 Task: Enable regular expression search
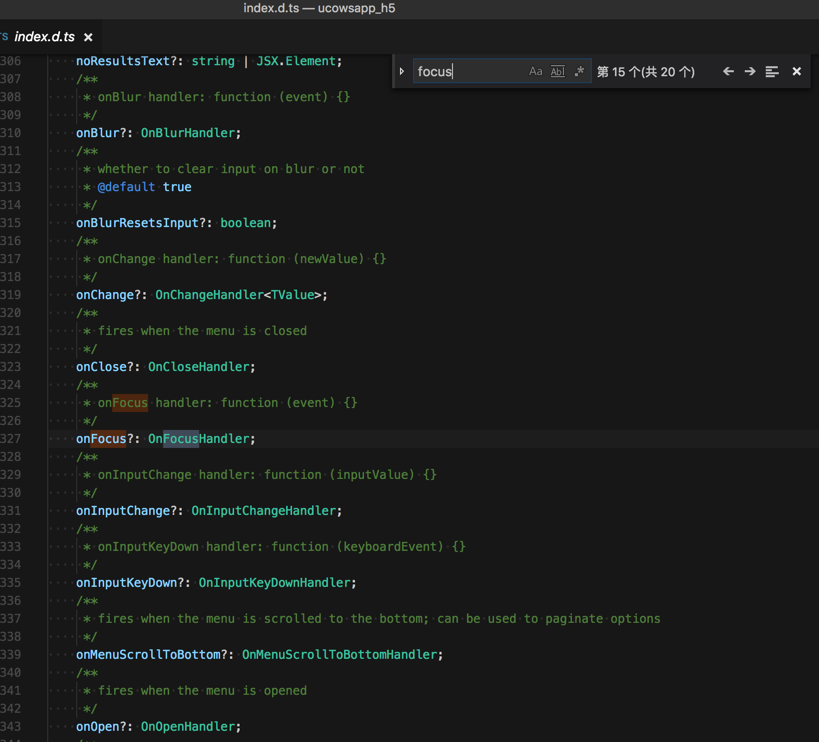click(x=579, y=72)
